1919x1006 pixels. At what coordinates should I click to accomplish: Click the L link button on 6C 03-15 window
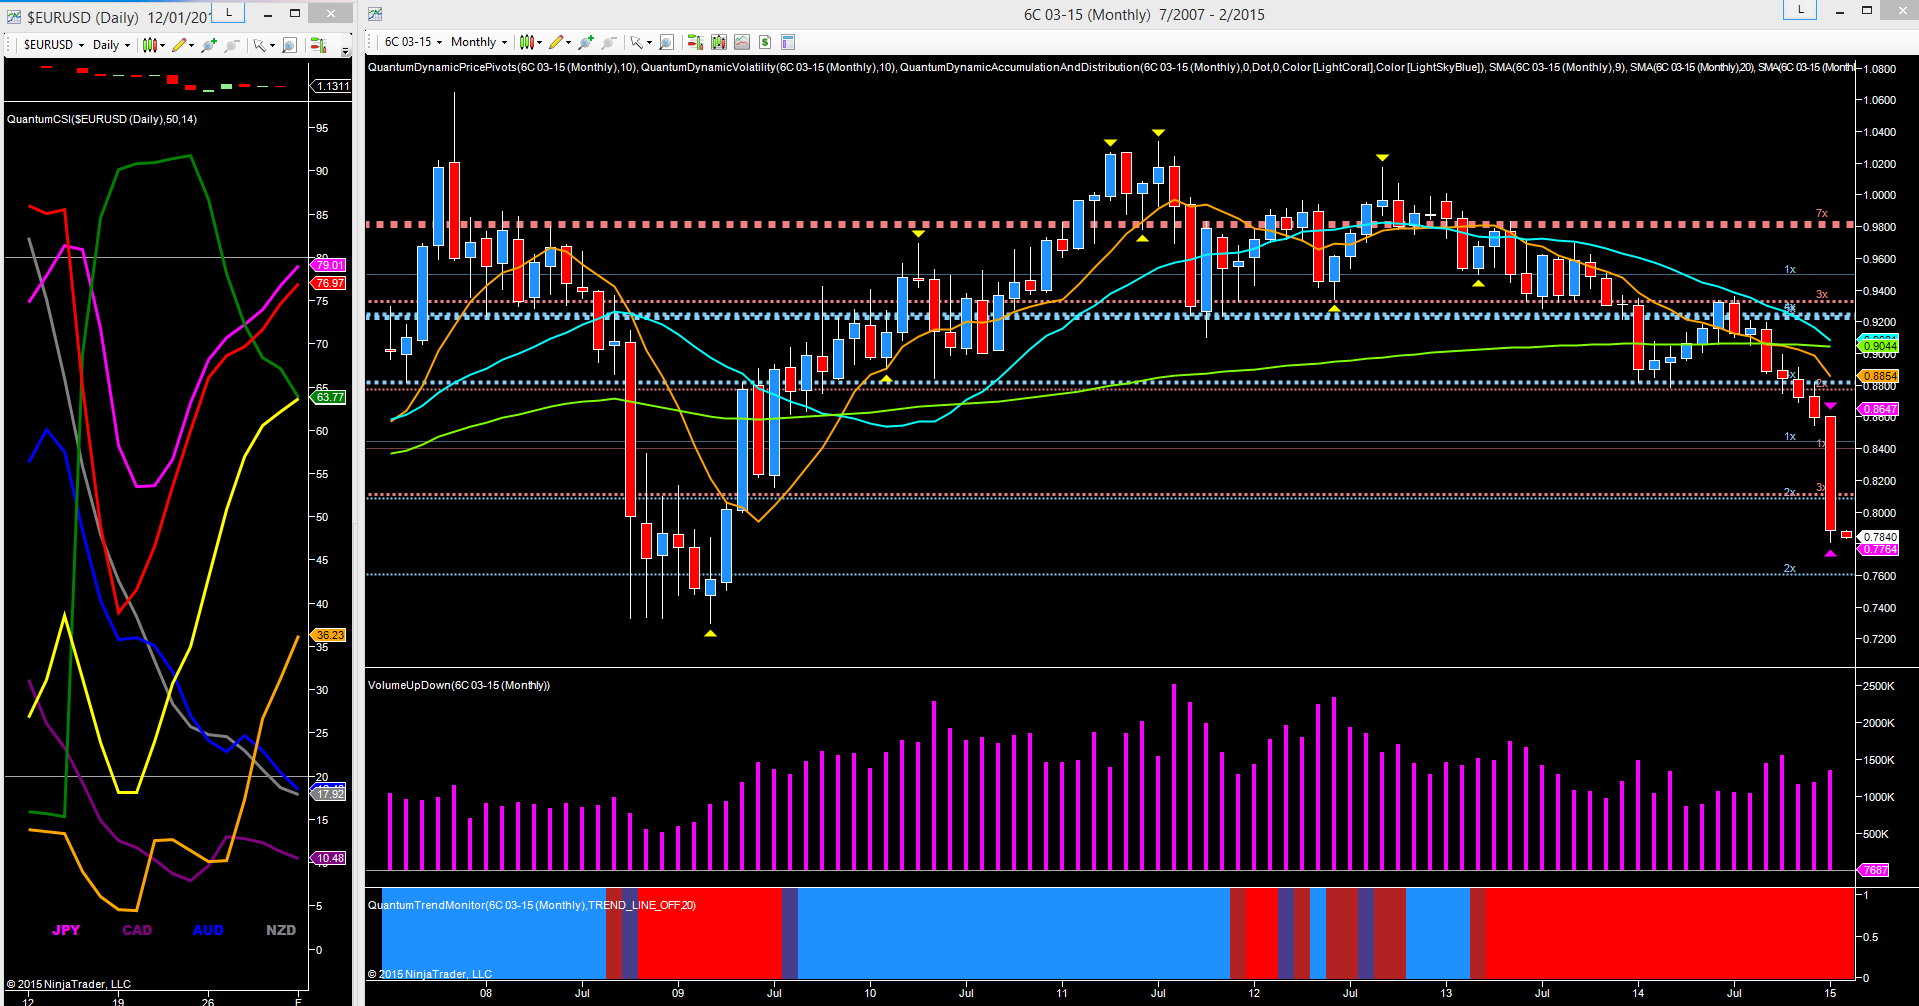(x=1801, y=9)
